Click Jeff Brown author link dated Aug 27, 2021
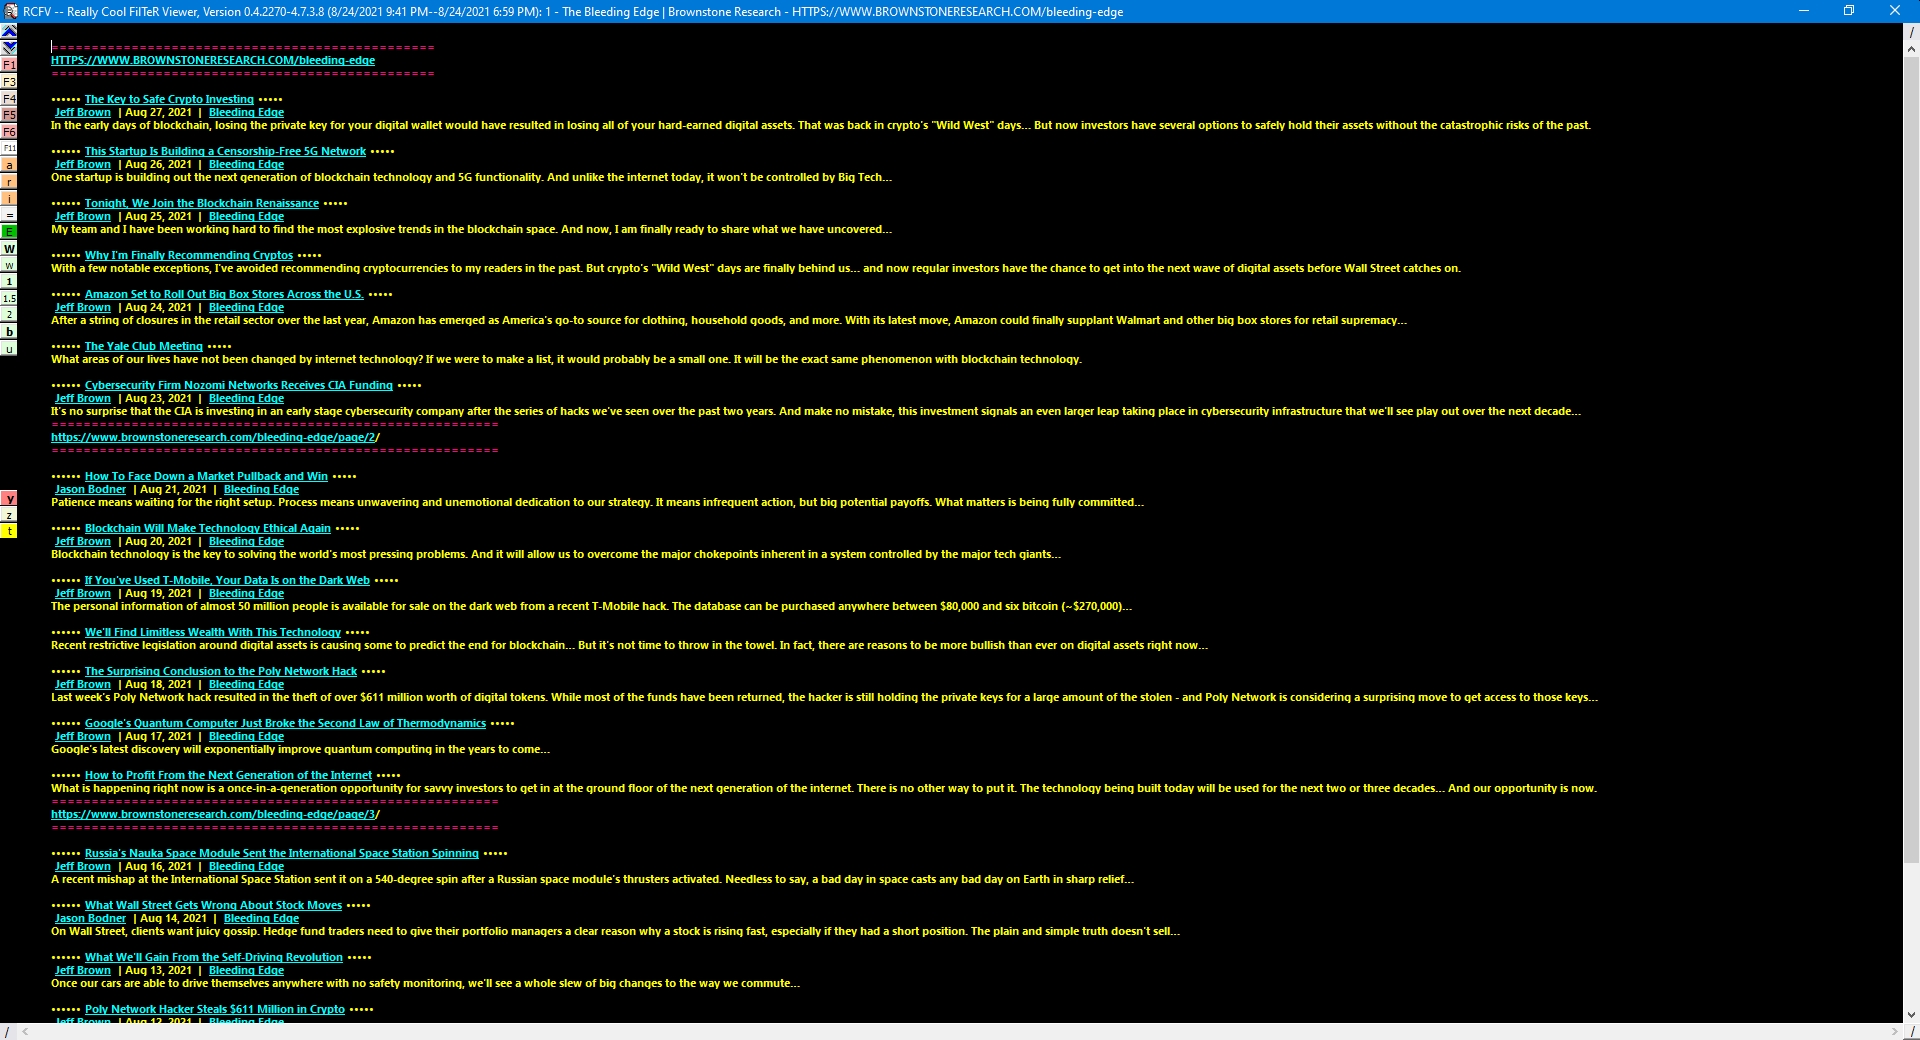 [x=83, y=112]
